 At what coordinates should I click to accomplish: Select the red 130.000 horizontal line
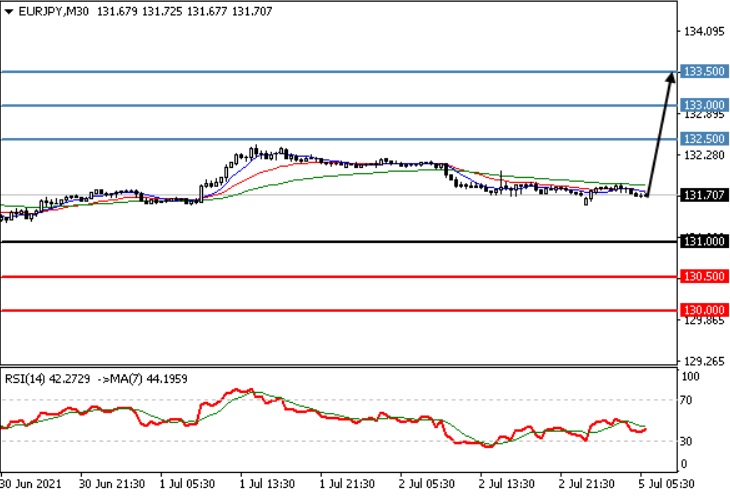[338, 310]
